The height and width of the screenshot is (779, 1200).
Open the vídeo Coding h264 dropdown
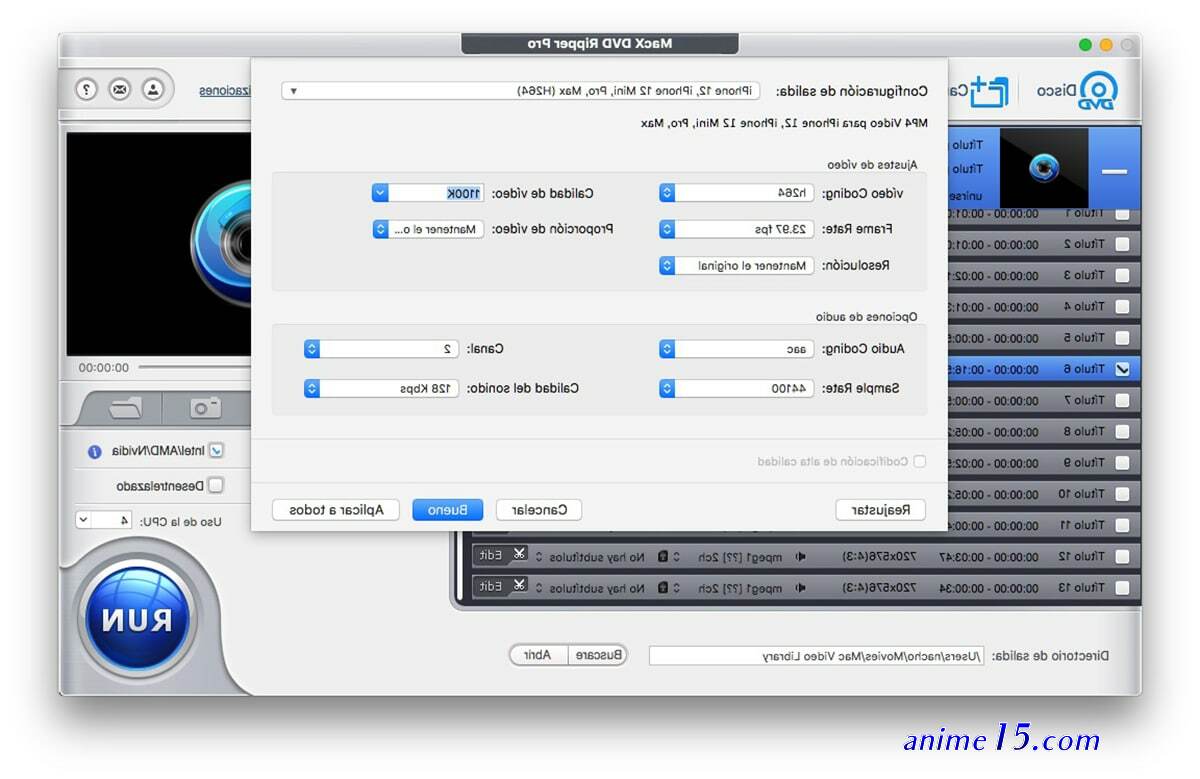(738, 193)
